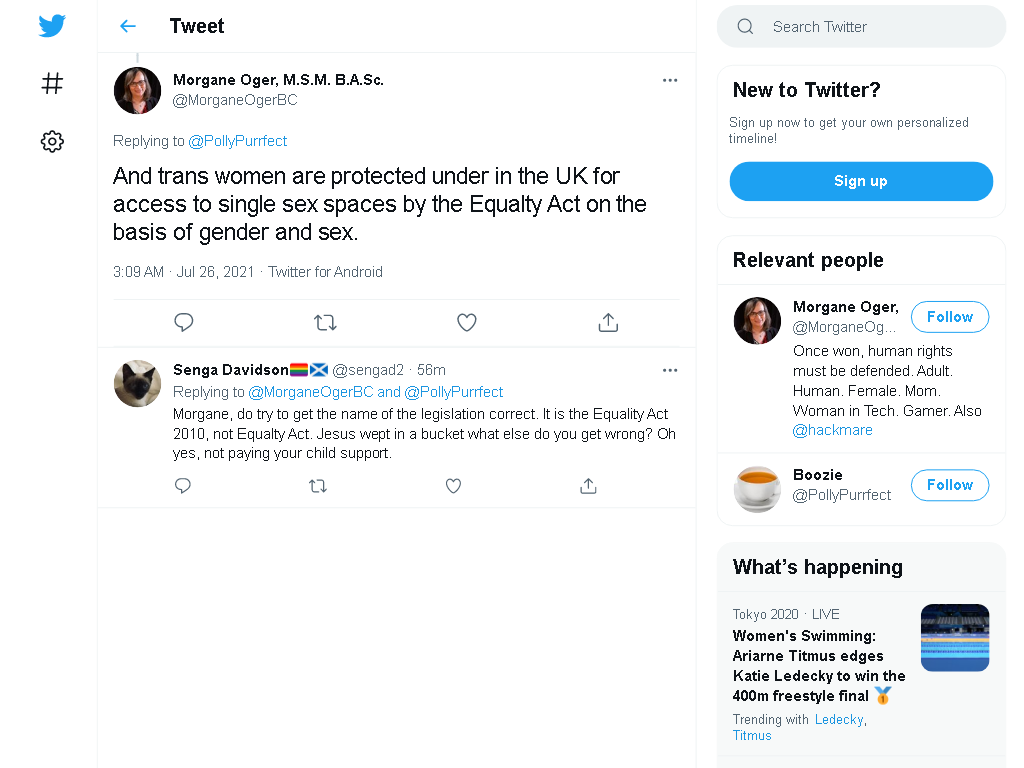The image size is (1024, 768).
Task: Open the @hackmare link in bio
Action: (x=833, y=430)
